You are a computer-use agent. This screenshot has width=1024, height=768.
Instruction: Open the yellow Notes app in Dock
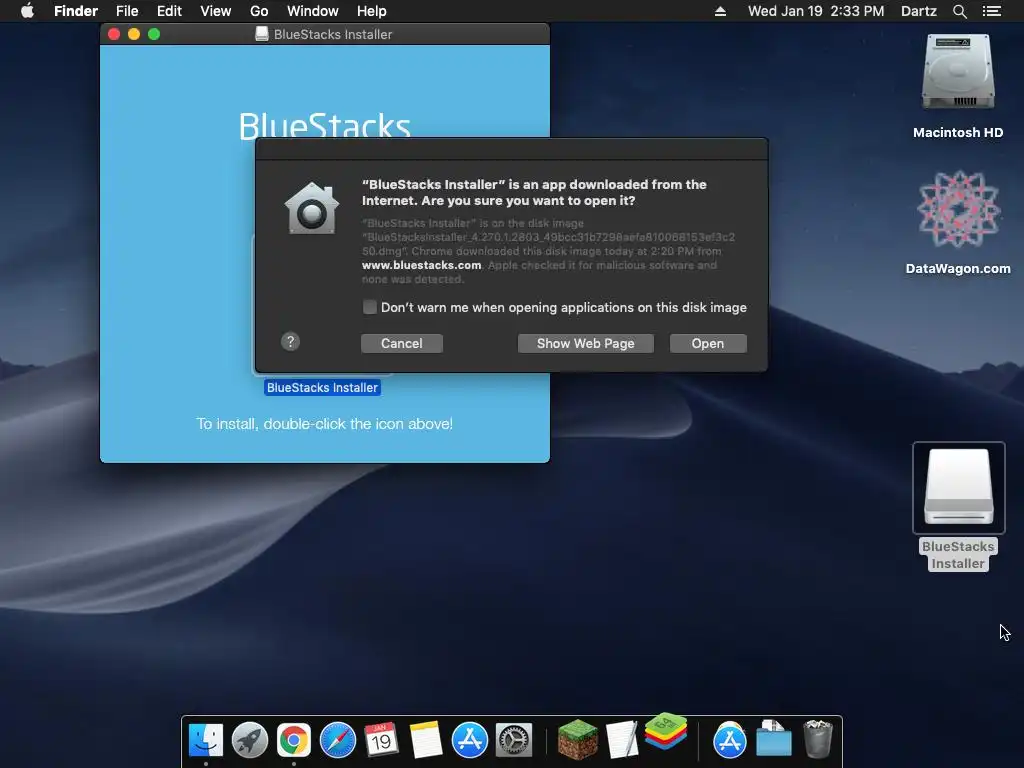pyautogui.click(x=426, y=741)
